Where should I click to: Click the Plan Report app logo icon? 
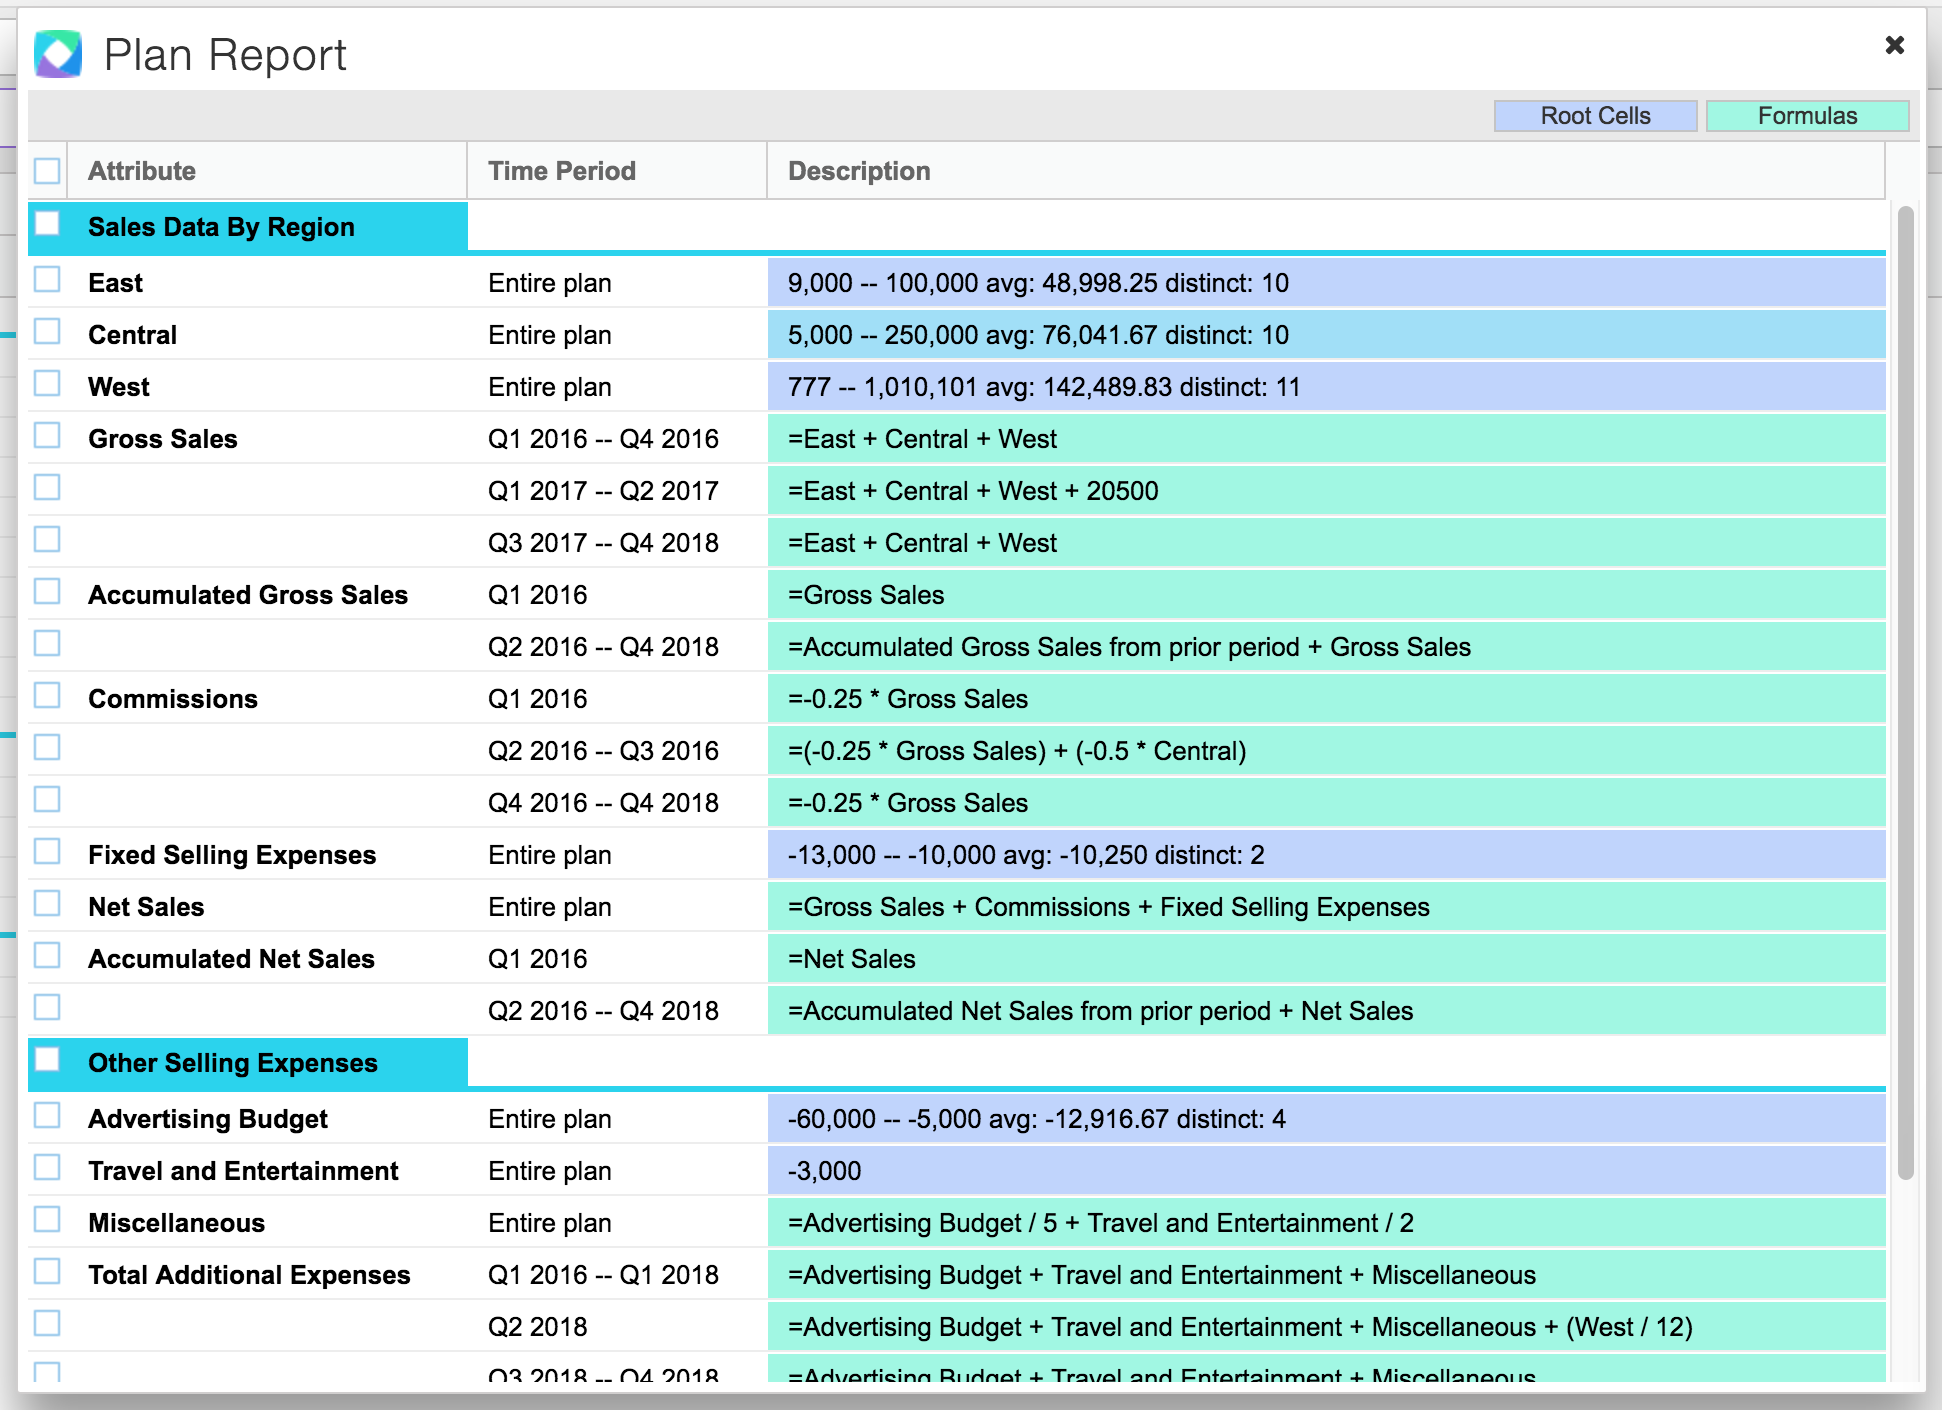tap(58, 54)
